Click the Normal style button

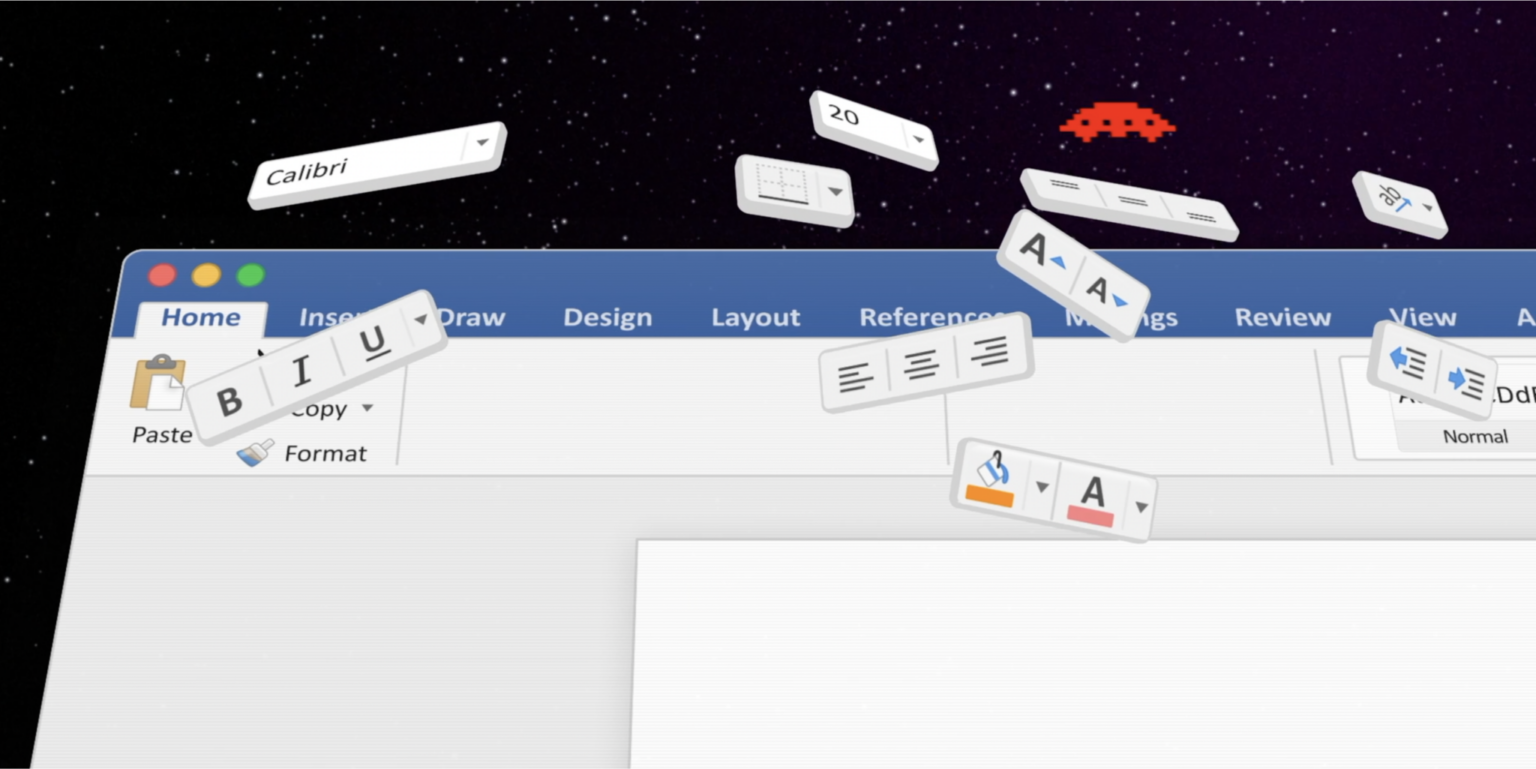click(x=1475, y=437)
